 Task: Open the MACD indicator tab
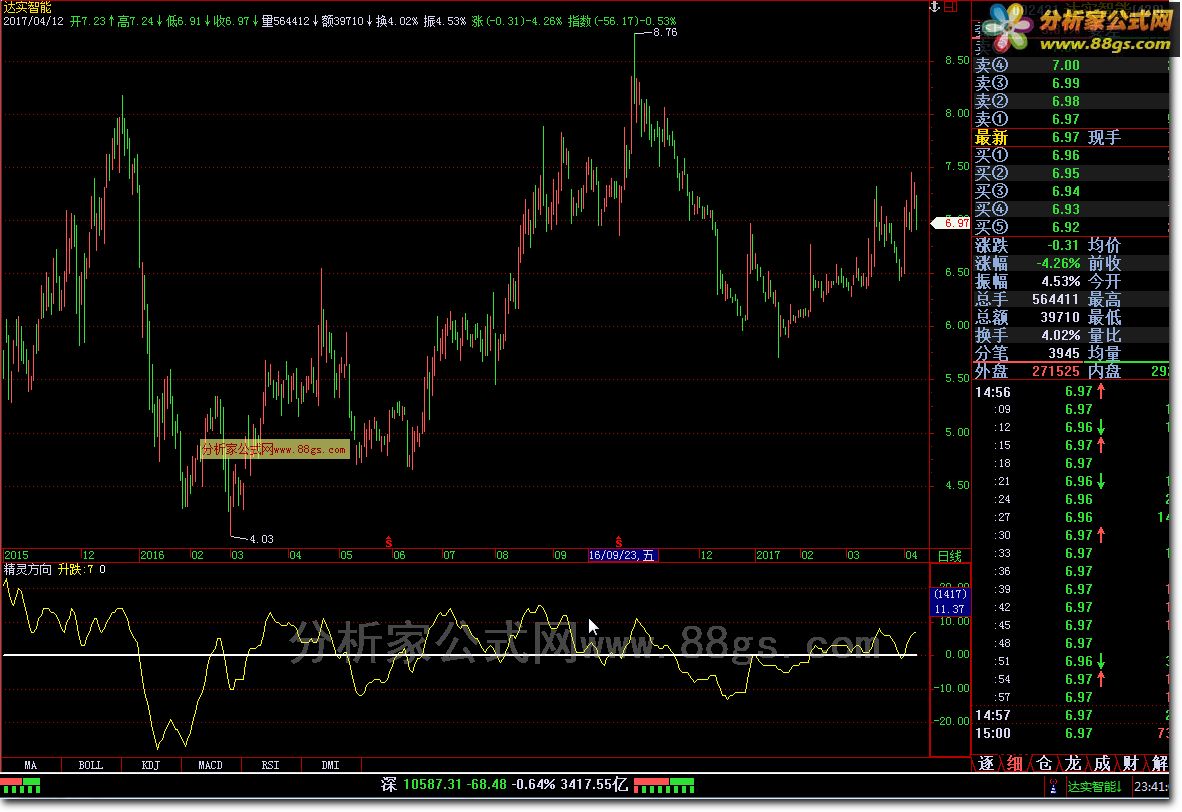[210, 765]
